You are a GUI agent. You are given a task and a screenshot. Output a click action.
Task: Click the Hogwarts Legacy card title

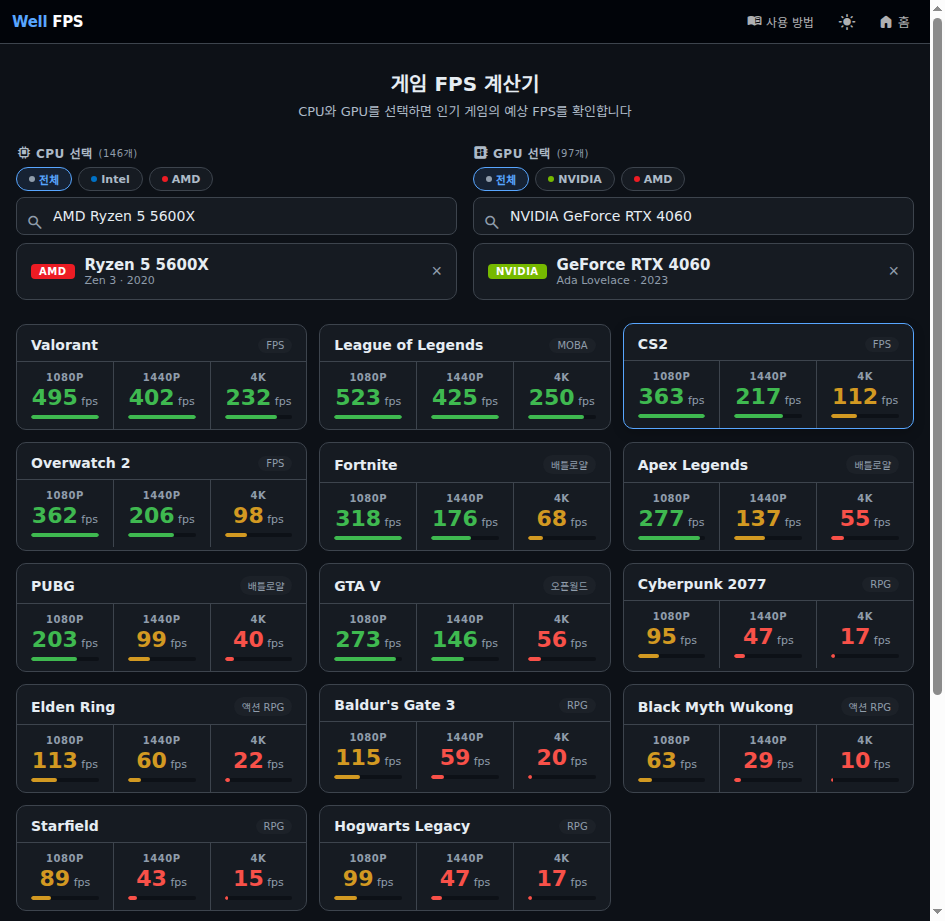tap(402, 826)
